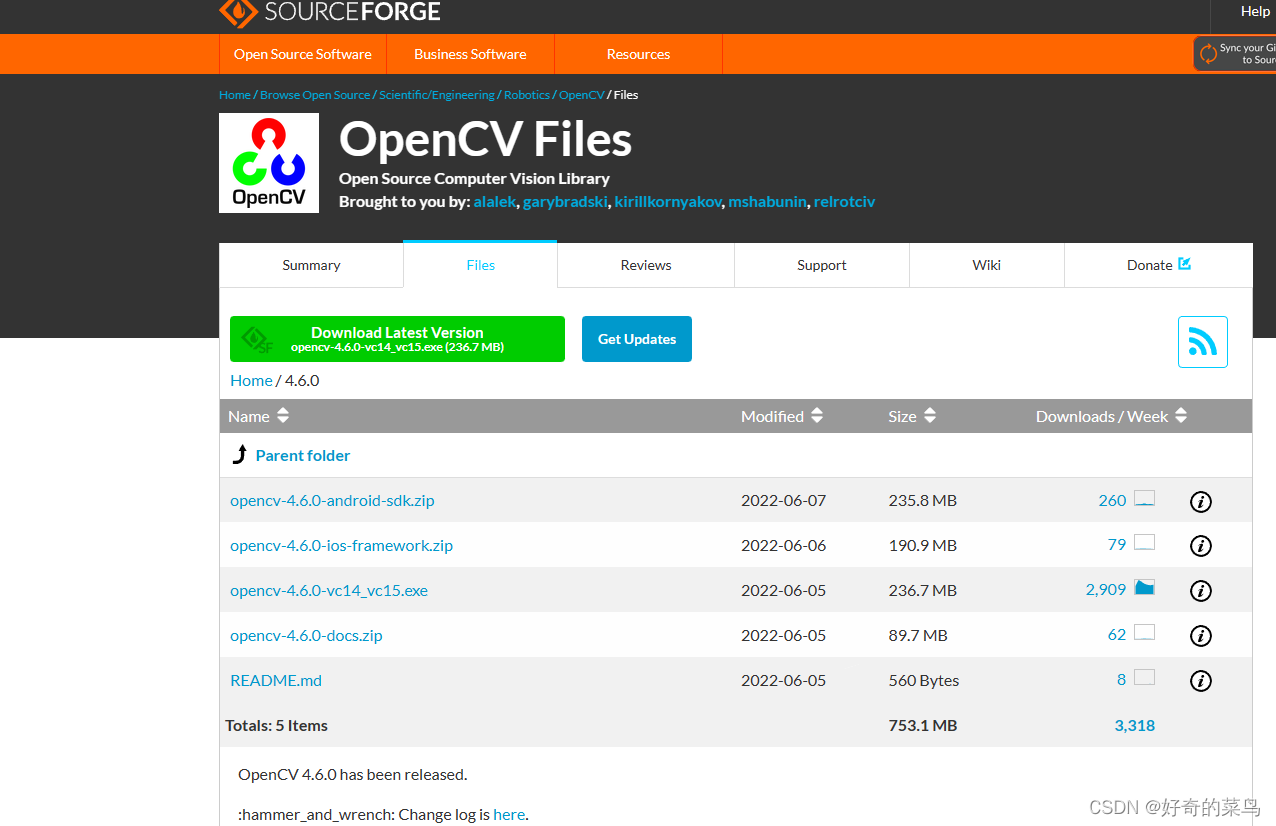The height and width of the screenshot is (826, 1276).
Task: Sort files by Modified date
Action: 817,415
